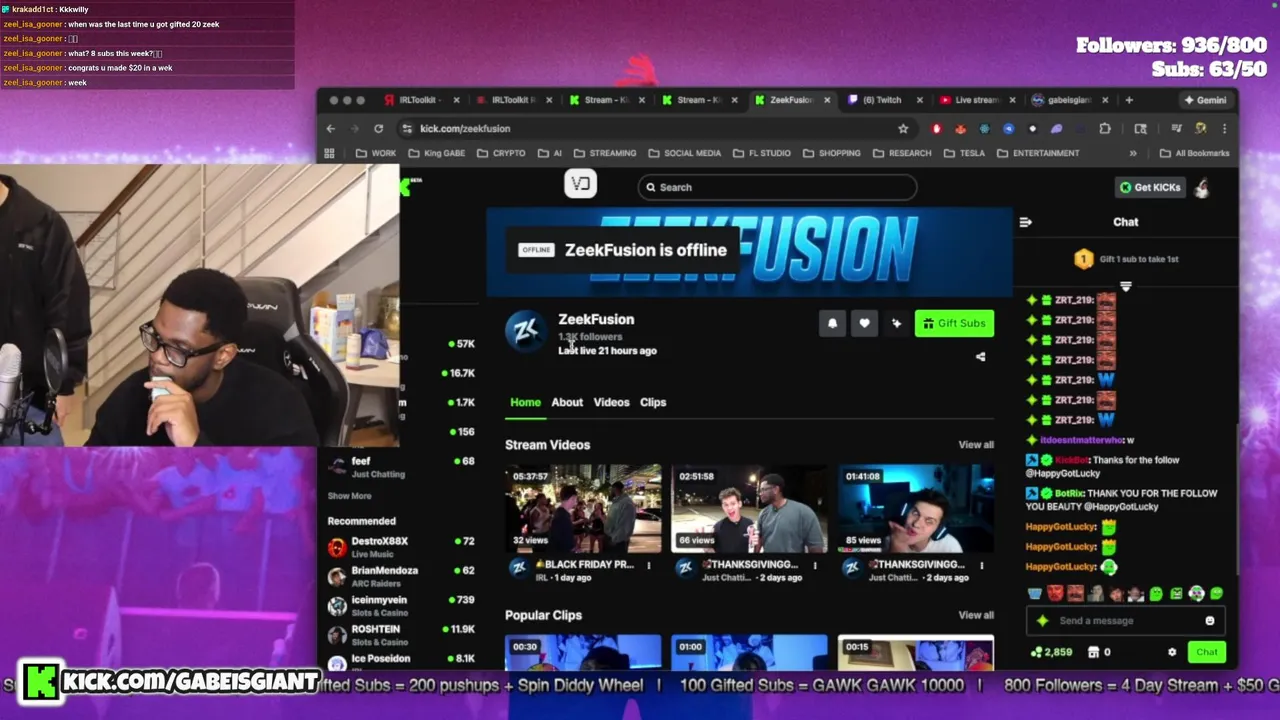Expand the gift leaderboard arrow
The width and height of the screenshot is (1280, 720).
(x=1126, y=287)
